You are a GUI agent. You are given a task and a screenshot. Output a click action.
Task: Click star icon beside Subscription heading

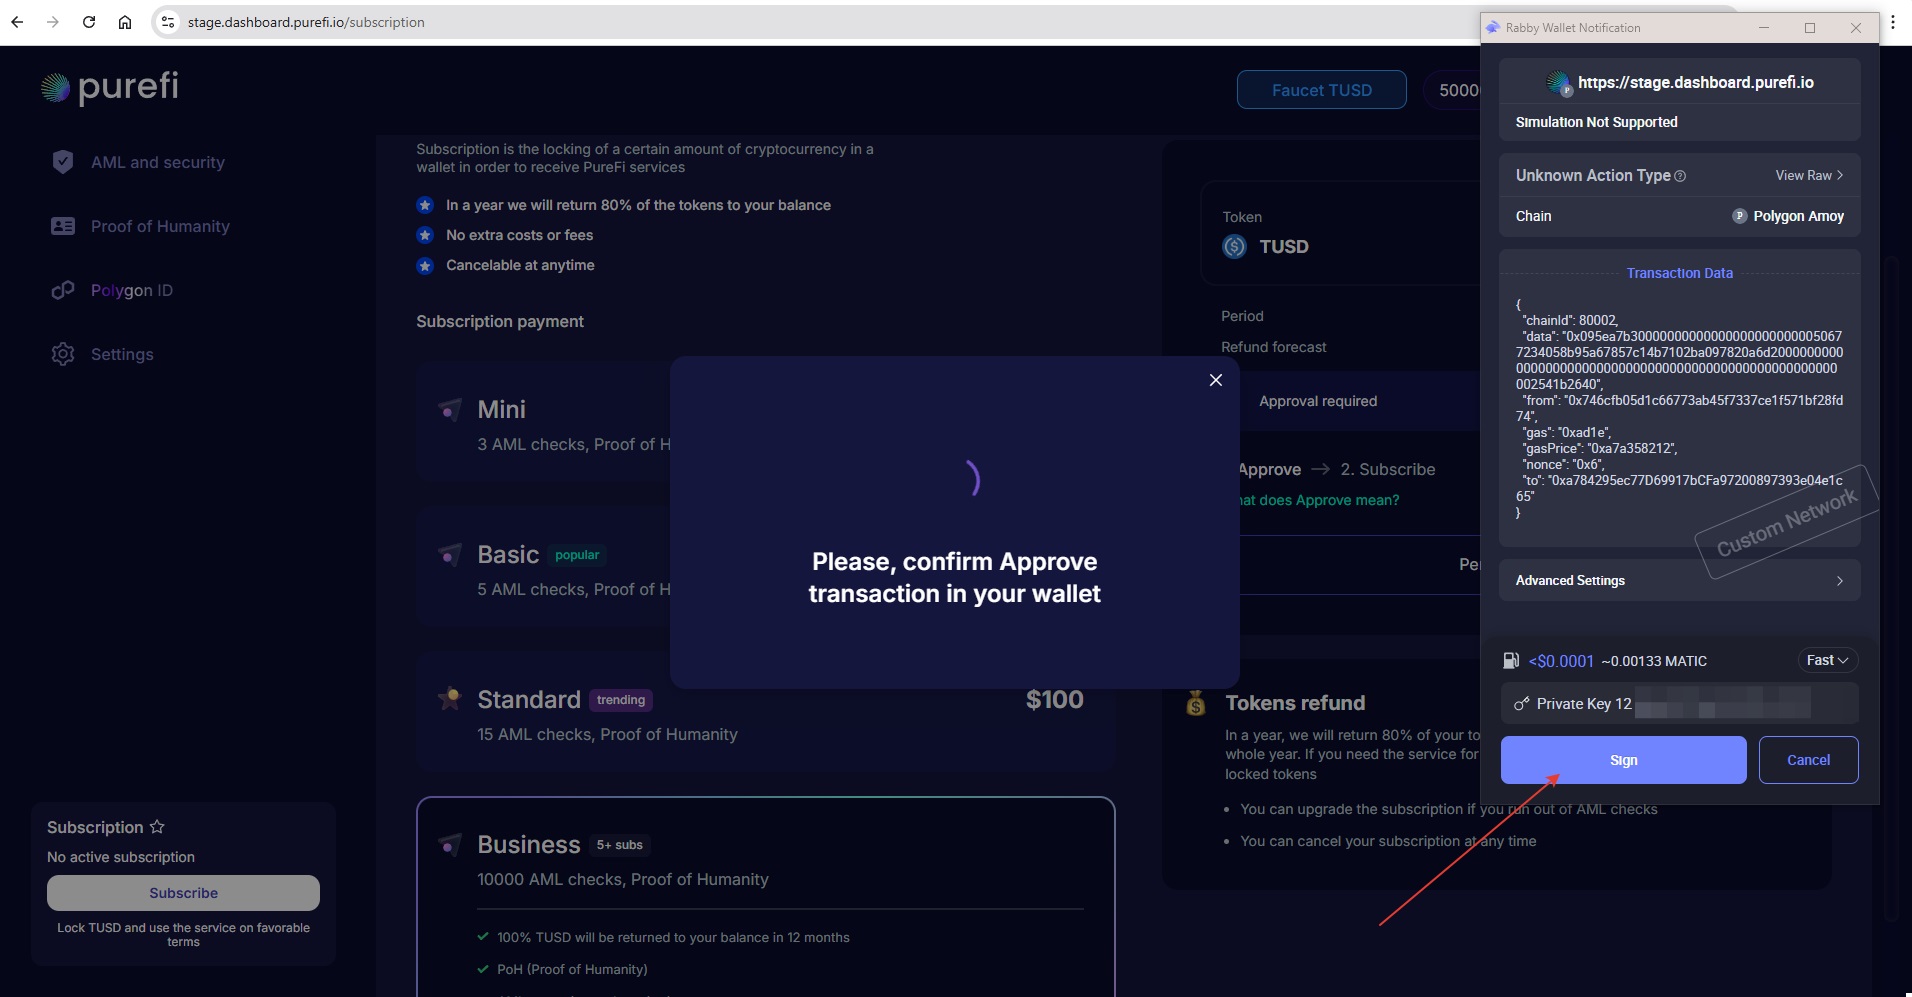tap(157, 827)
